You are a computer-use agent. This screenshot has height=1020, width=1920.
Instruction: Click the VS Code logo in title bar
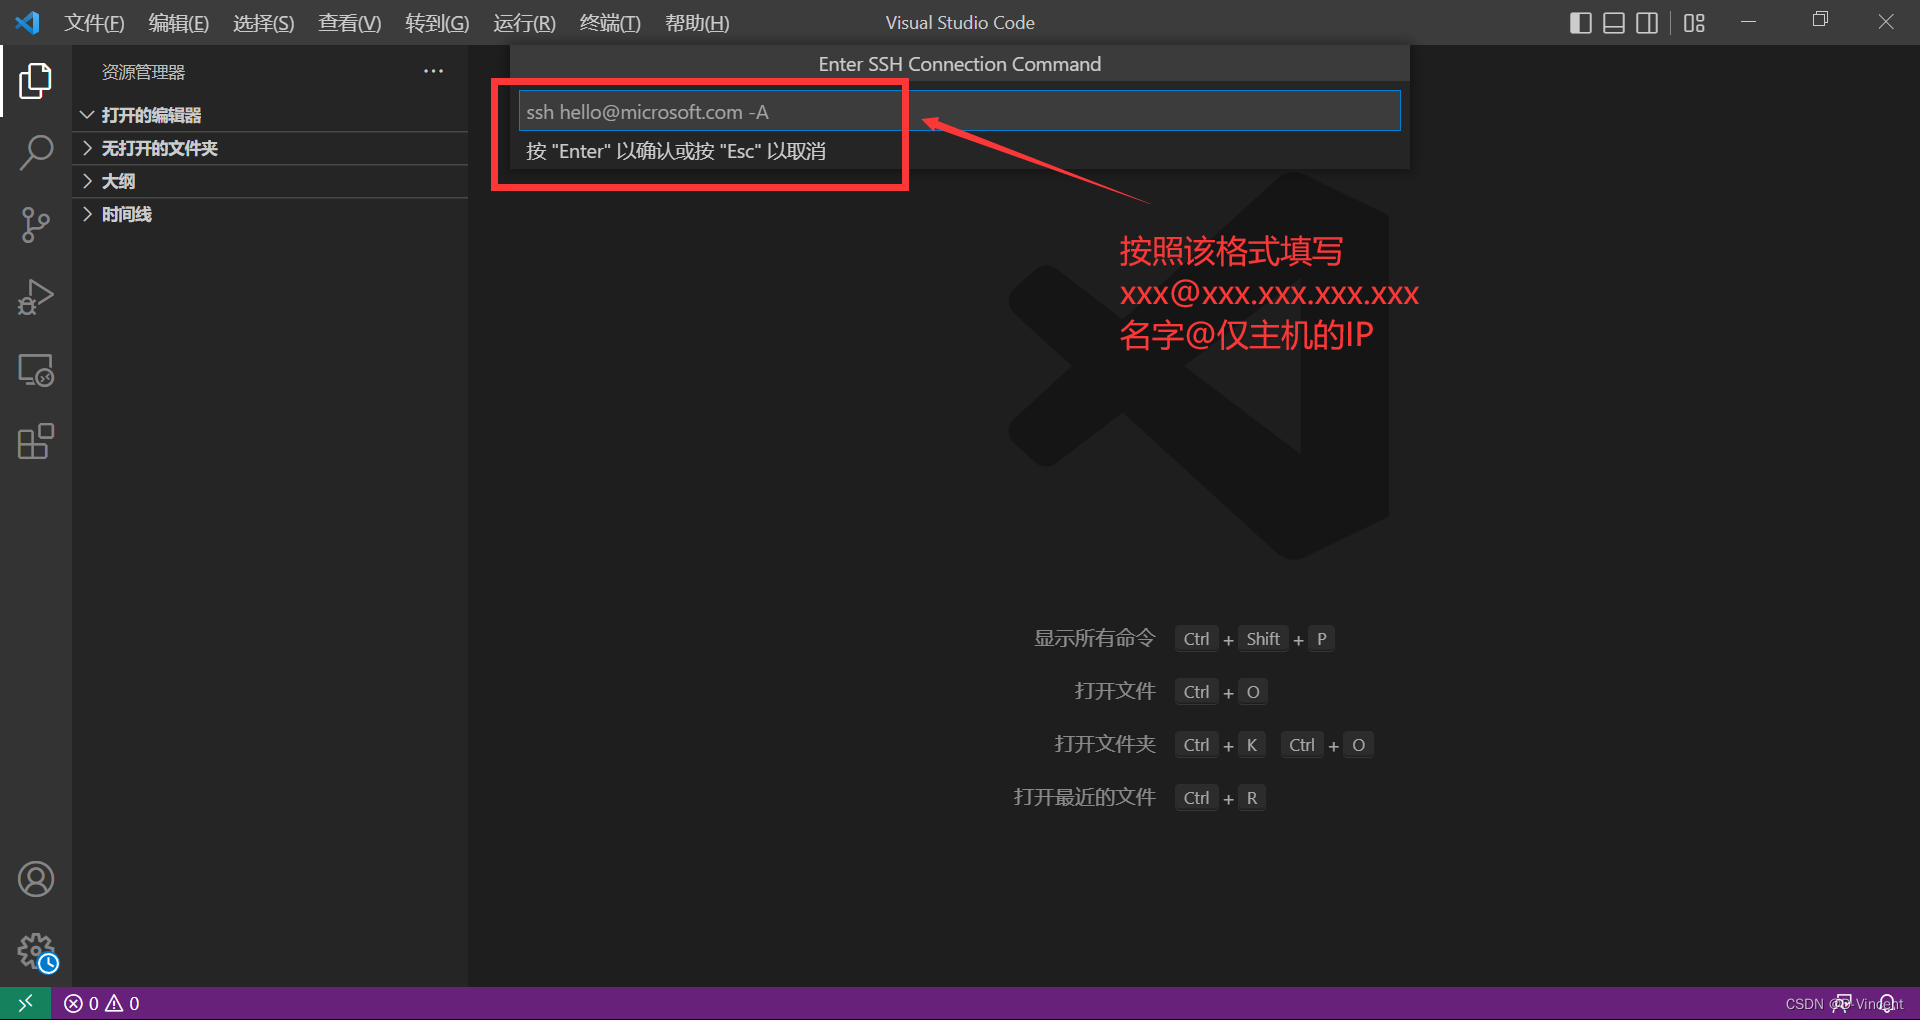(x=27, y=22)
